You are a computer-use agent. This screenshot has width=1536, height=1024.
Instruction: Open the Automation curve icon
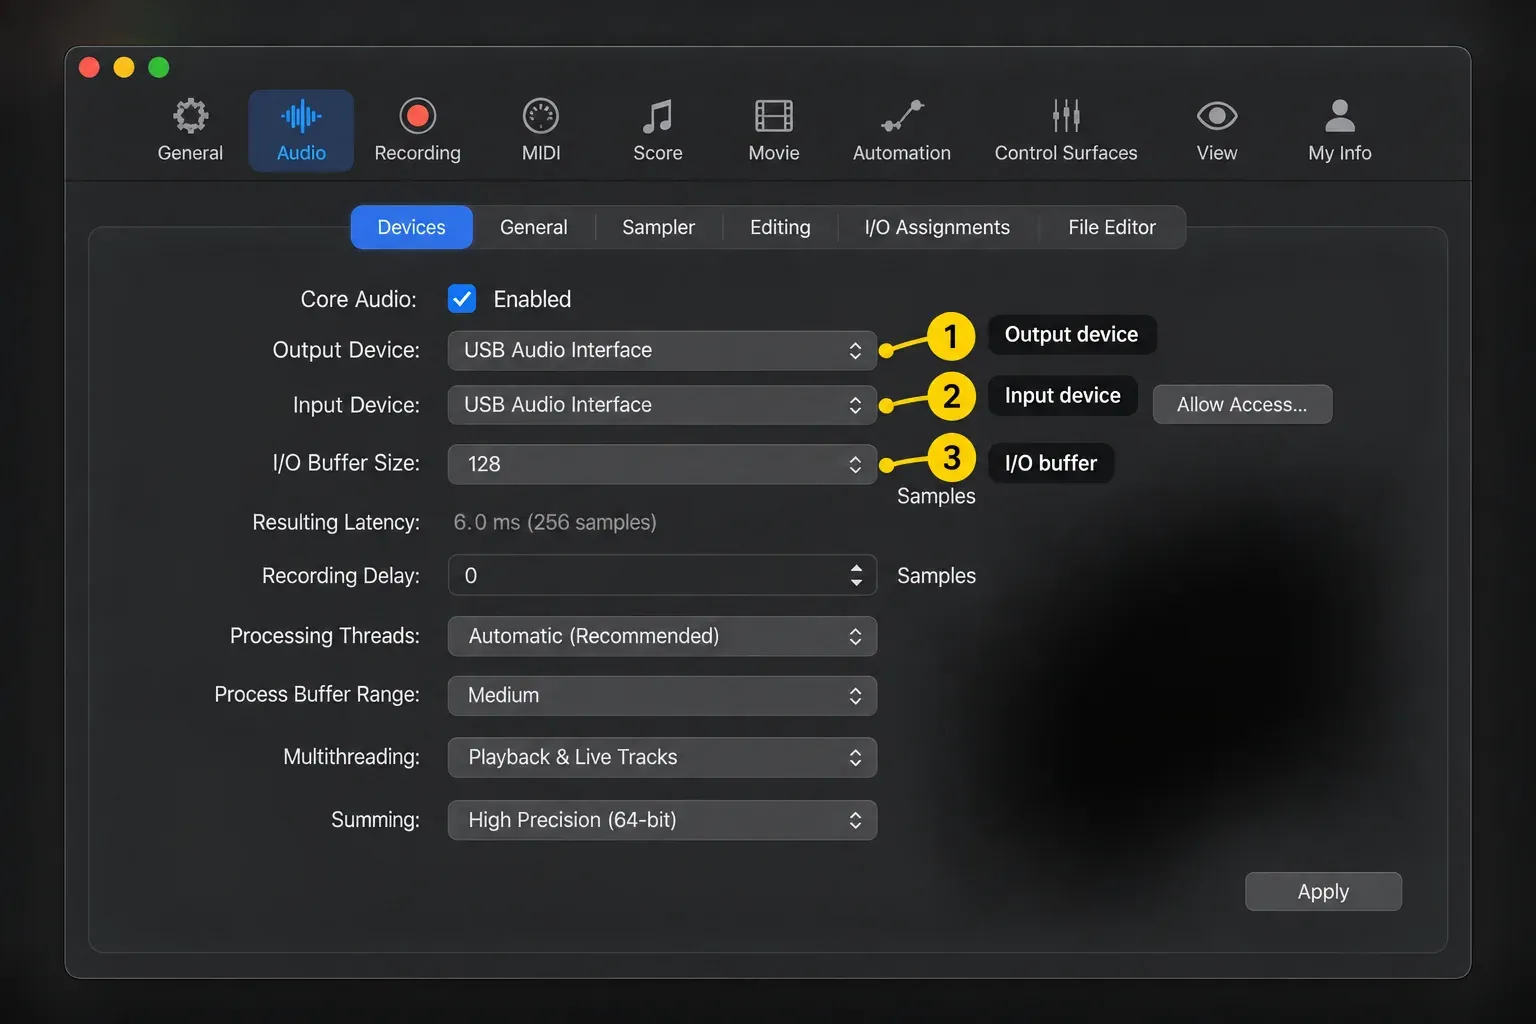[902, 116]
